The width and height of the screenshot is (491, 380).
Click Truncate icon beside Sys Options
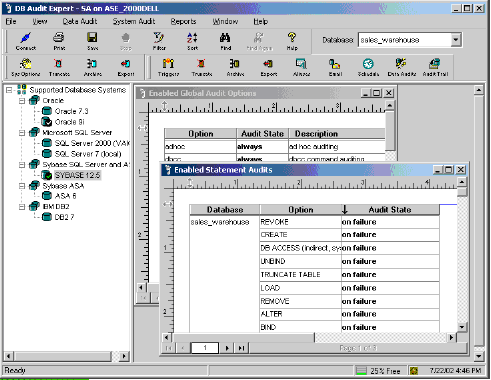(x=59, y=67)
